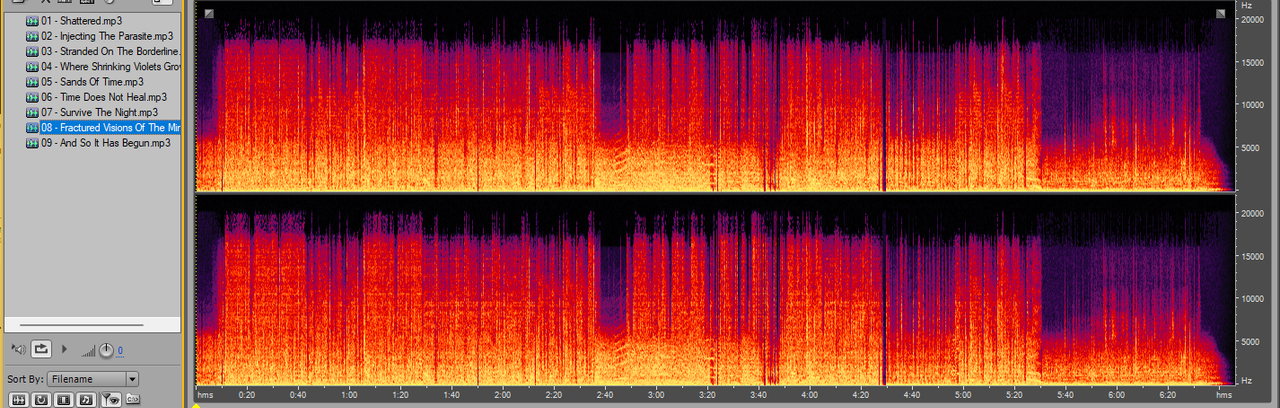Toggle show MIDI files filter button

(87, 400)
